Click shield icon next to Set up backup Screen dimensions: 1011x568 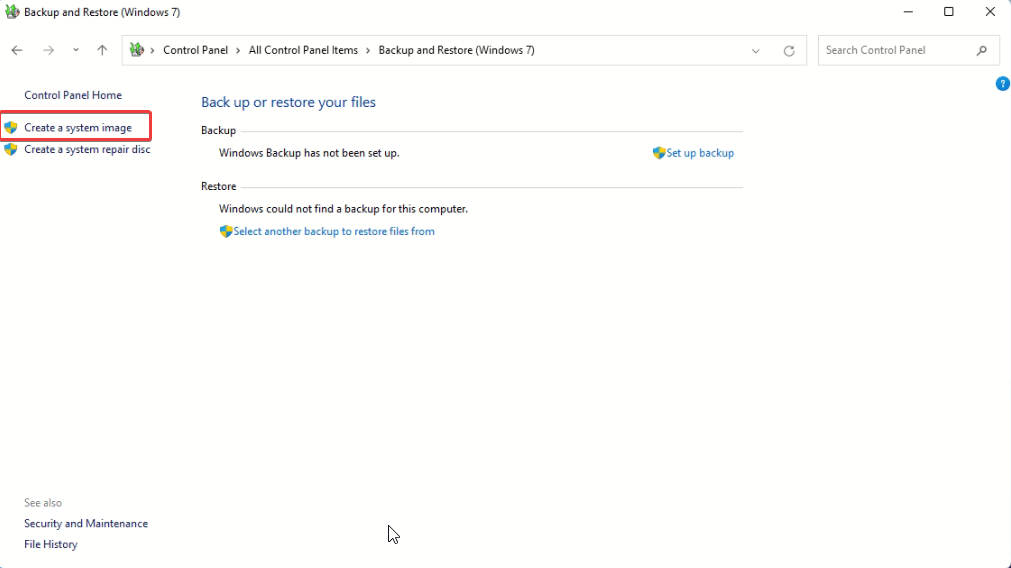[x=658, y=153]
